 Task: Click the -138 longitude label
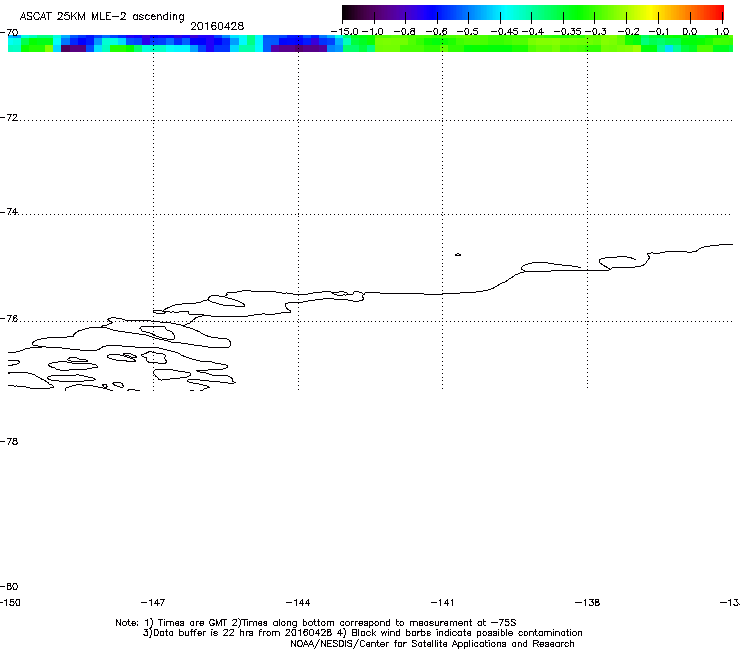588,603
